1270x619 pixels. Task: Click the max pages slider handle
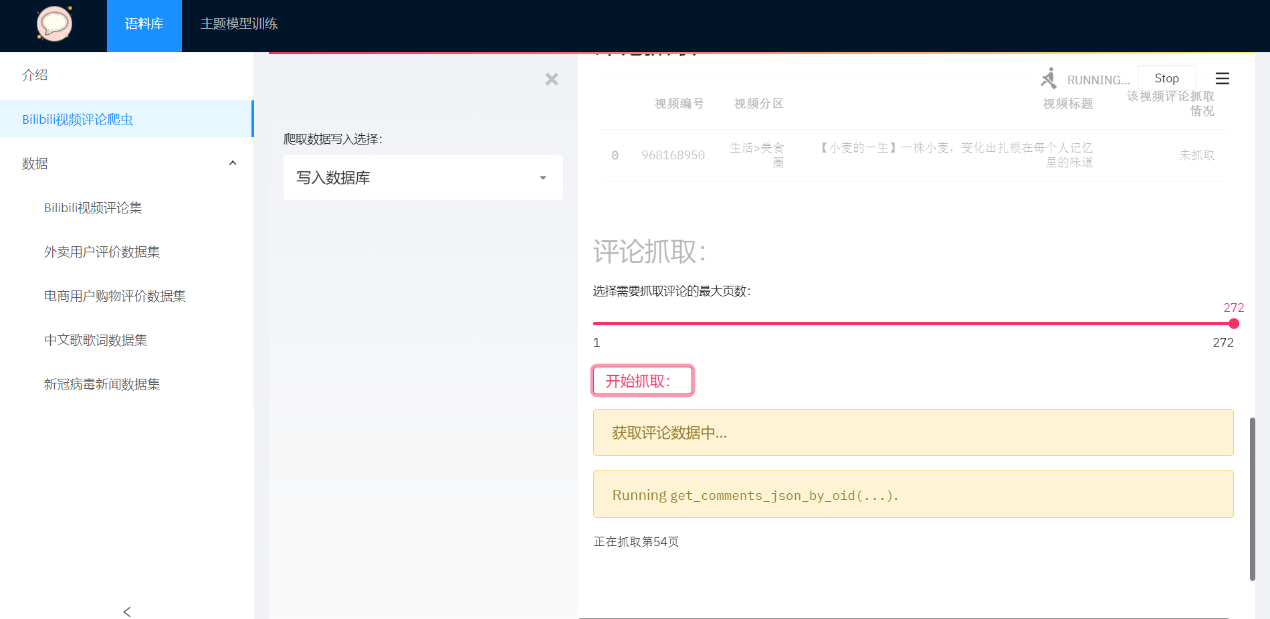coord(1233,323)
